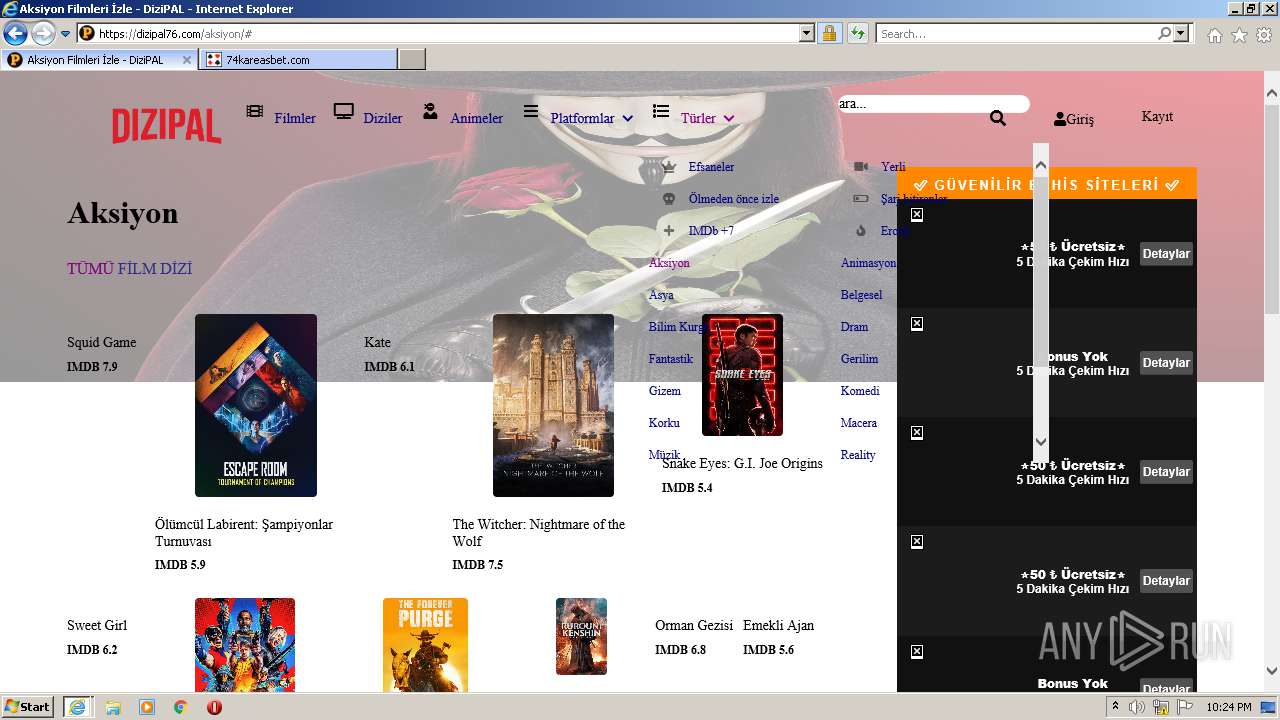Open the Tools gear icon

click(x=1264, y=35)
